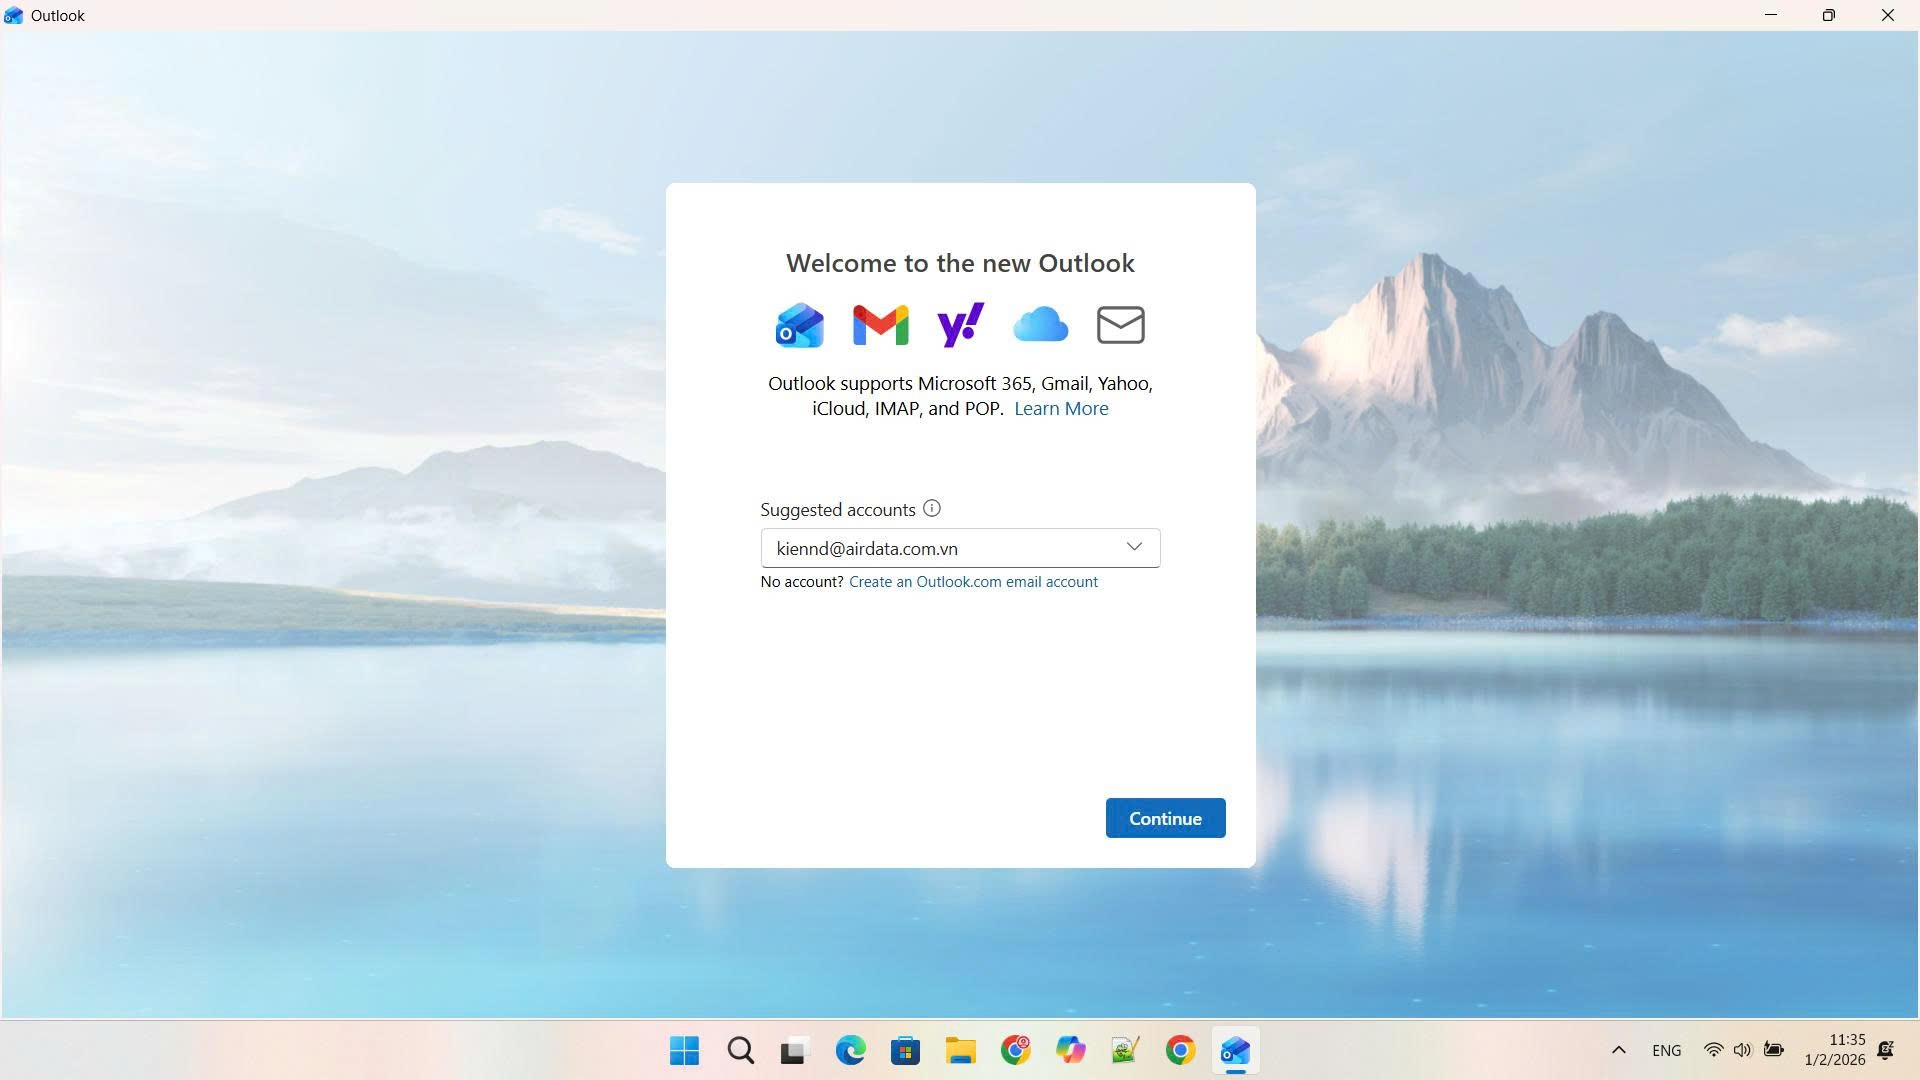
Task: Open the notification bell in tray
Action: coord(1886,1050)
